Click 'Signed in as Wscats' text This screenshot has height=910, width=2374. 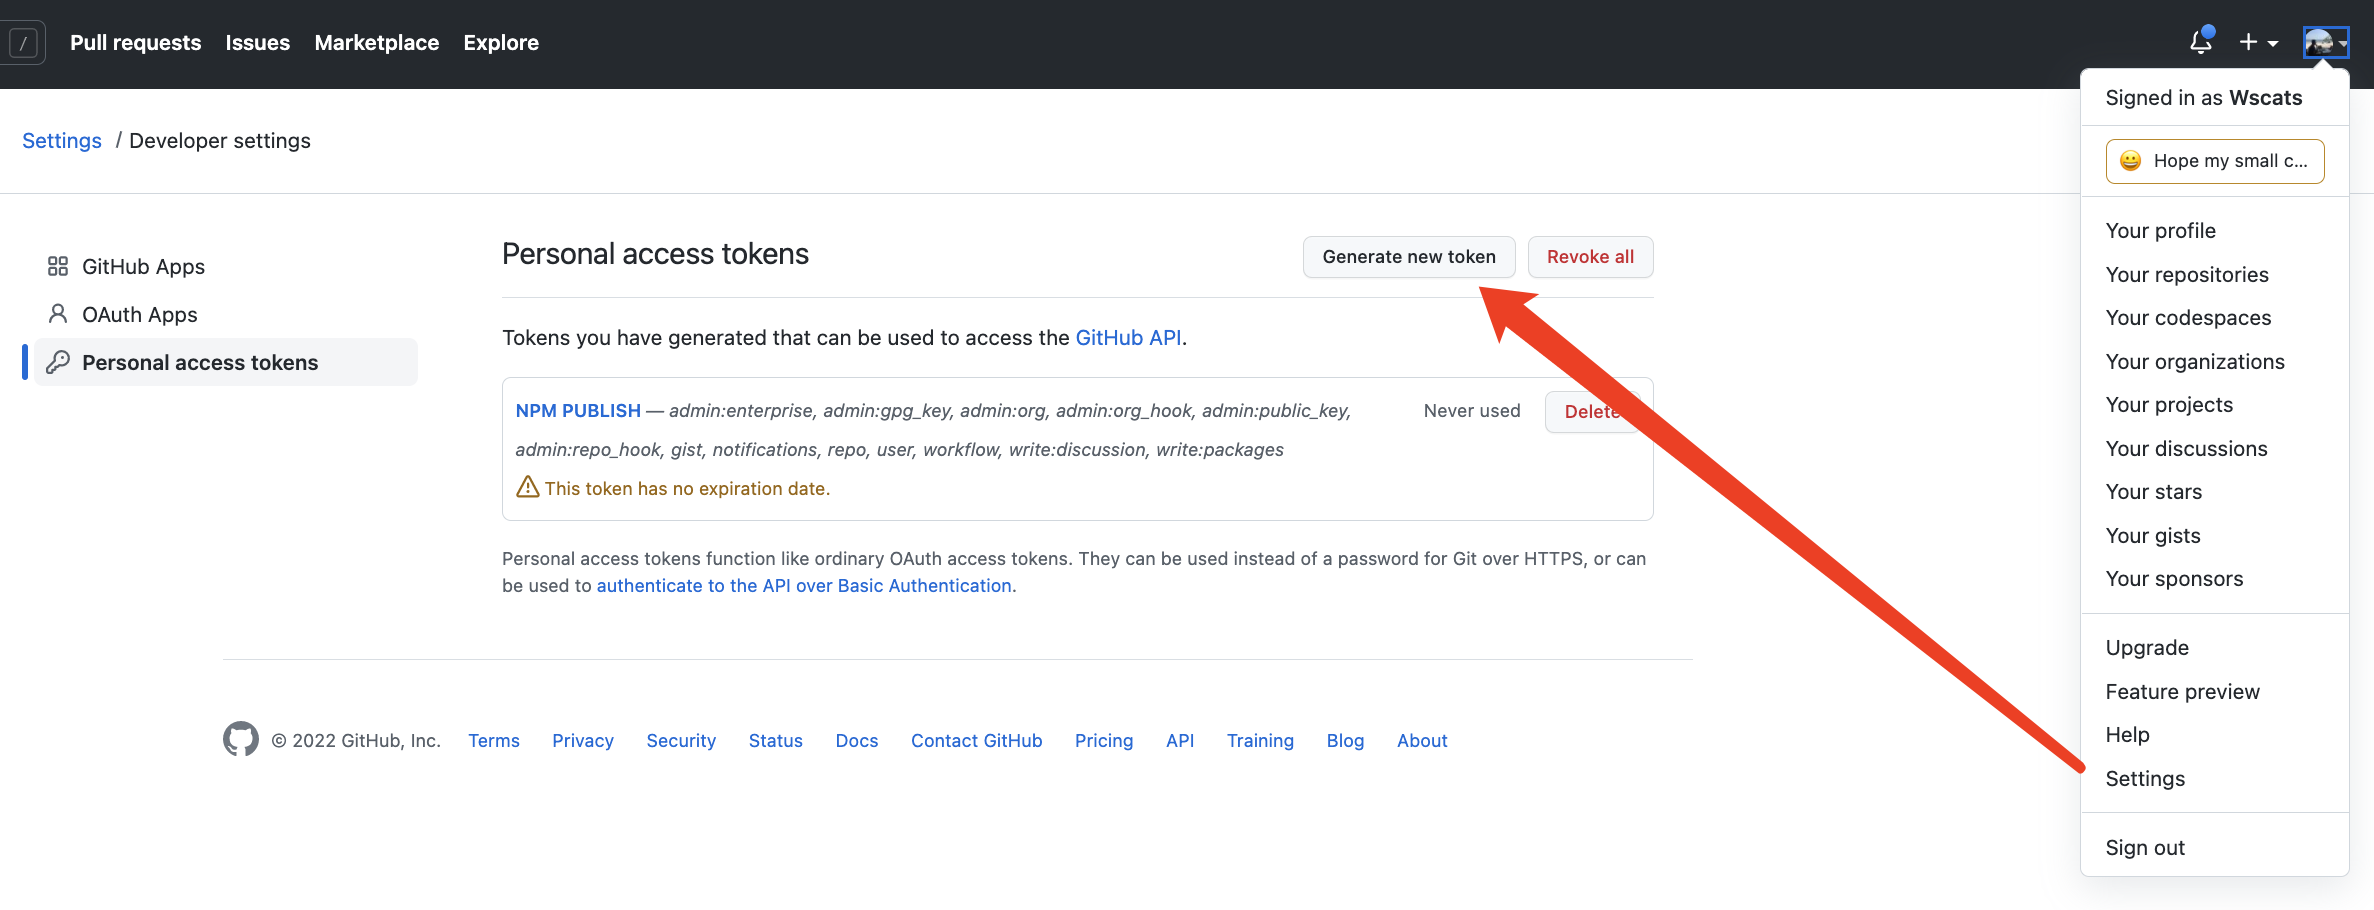(2204, 98)
